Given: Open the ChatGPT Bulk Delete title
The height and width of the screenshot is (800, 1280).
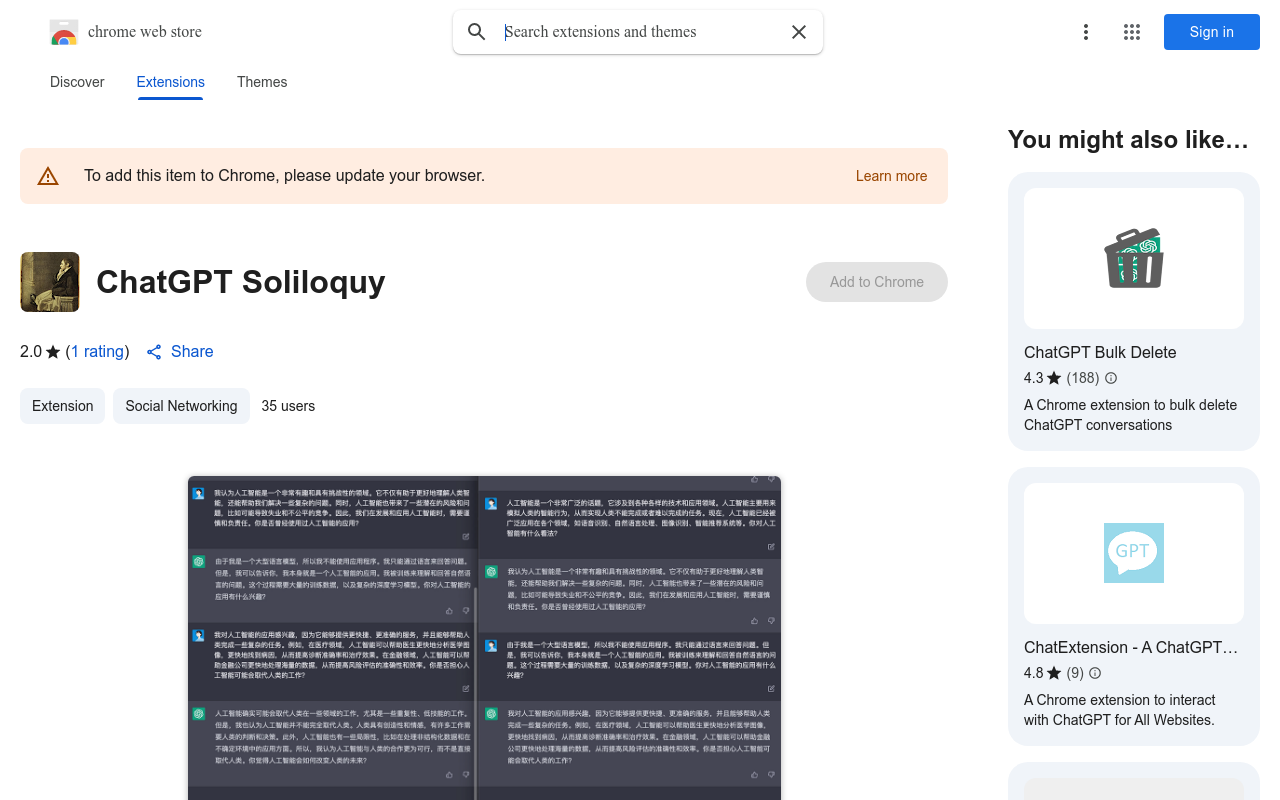Looking at the screenshot, I should pos(1100,352).
